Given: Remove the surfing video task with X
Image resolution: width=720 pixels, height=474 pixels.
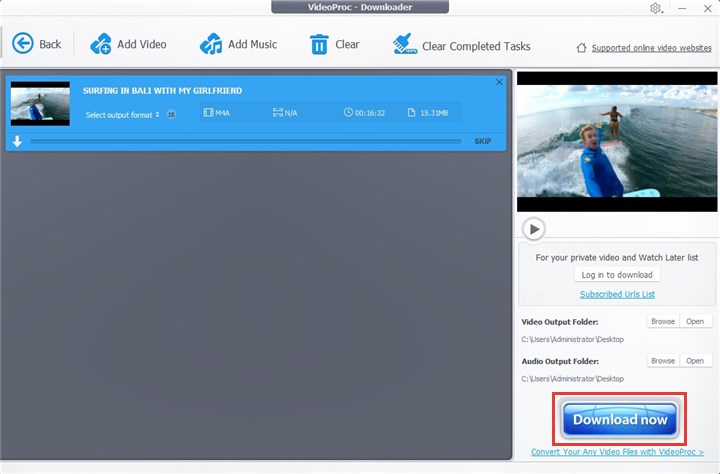Looking at the screenshot, I should (499, 82).
